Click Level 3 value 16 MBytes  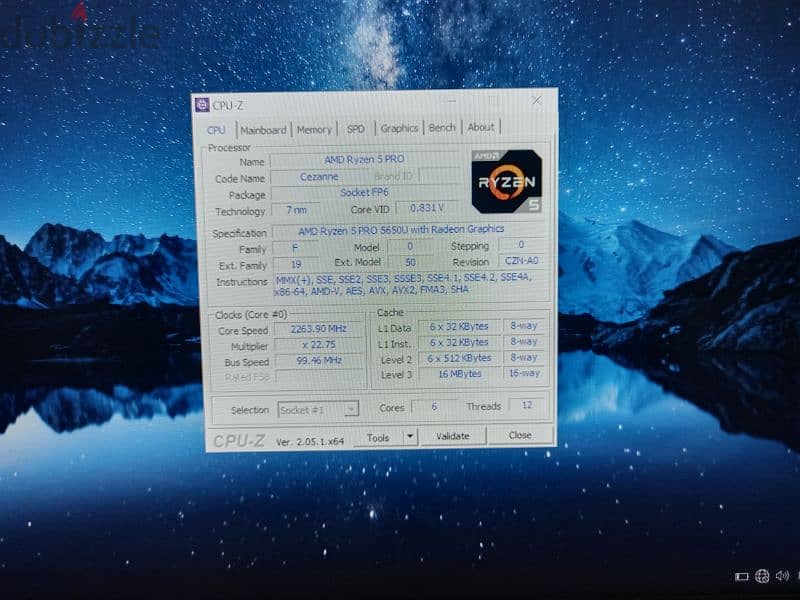click(460, 374)
